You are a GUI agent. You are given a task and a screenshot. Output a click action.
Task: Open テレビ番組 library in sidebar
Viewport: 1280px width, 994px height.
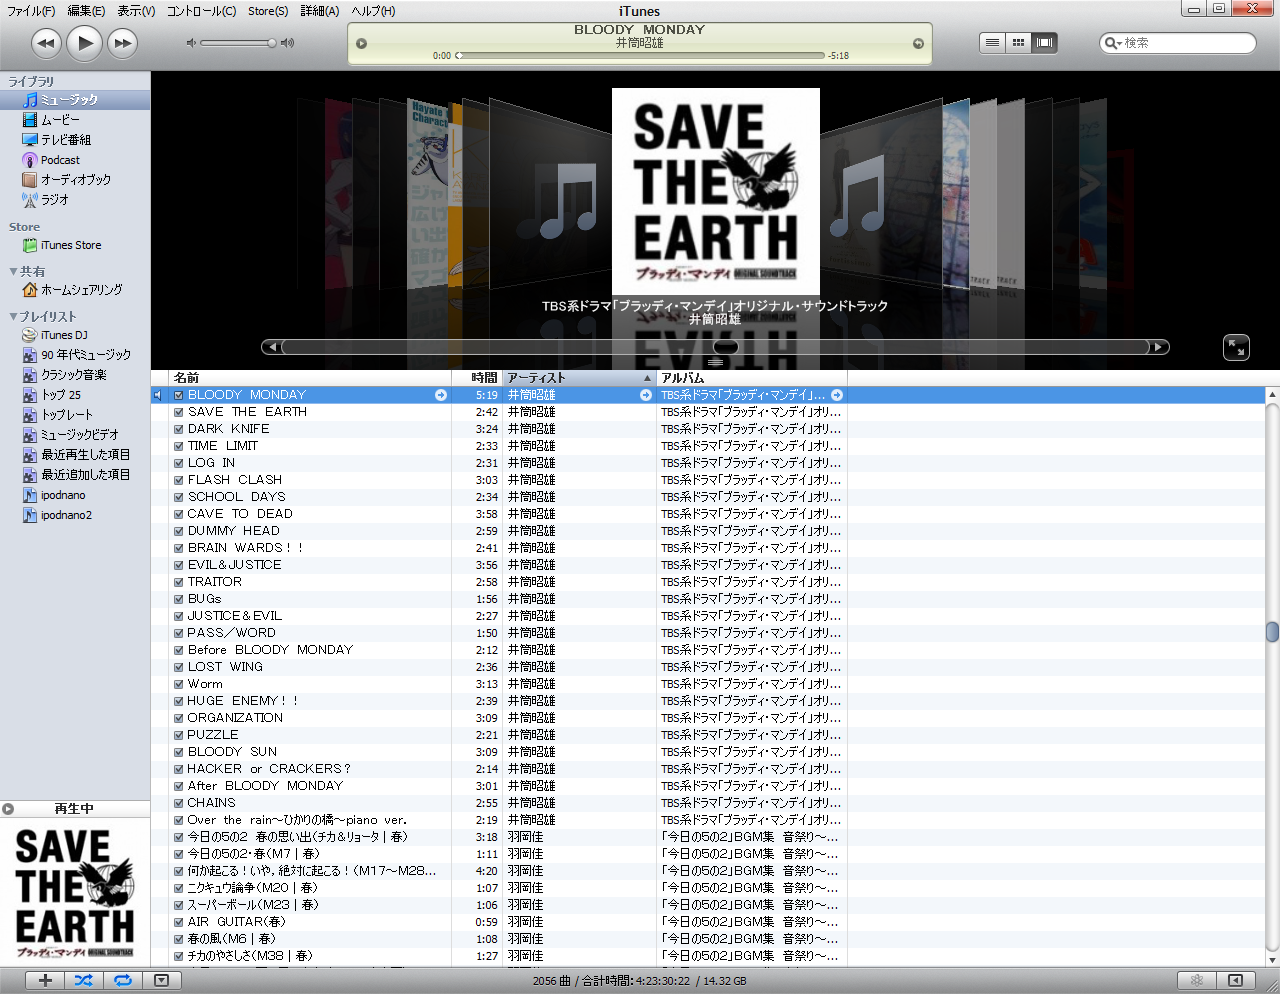click(75, 140)
